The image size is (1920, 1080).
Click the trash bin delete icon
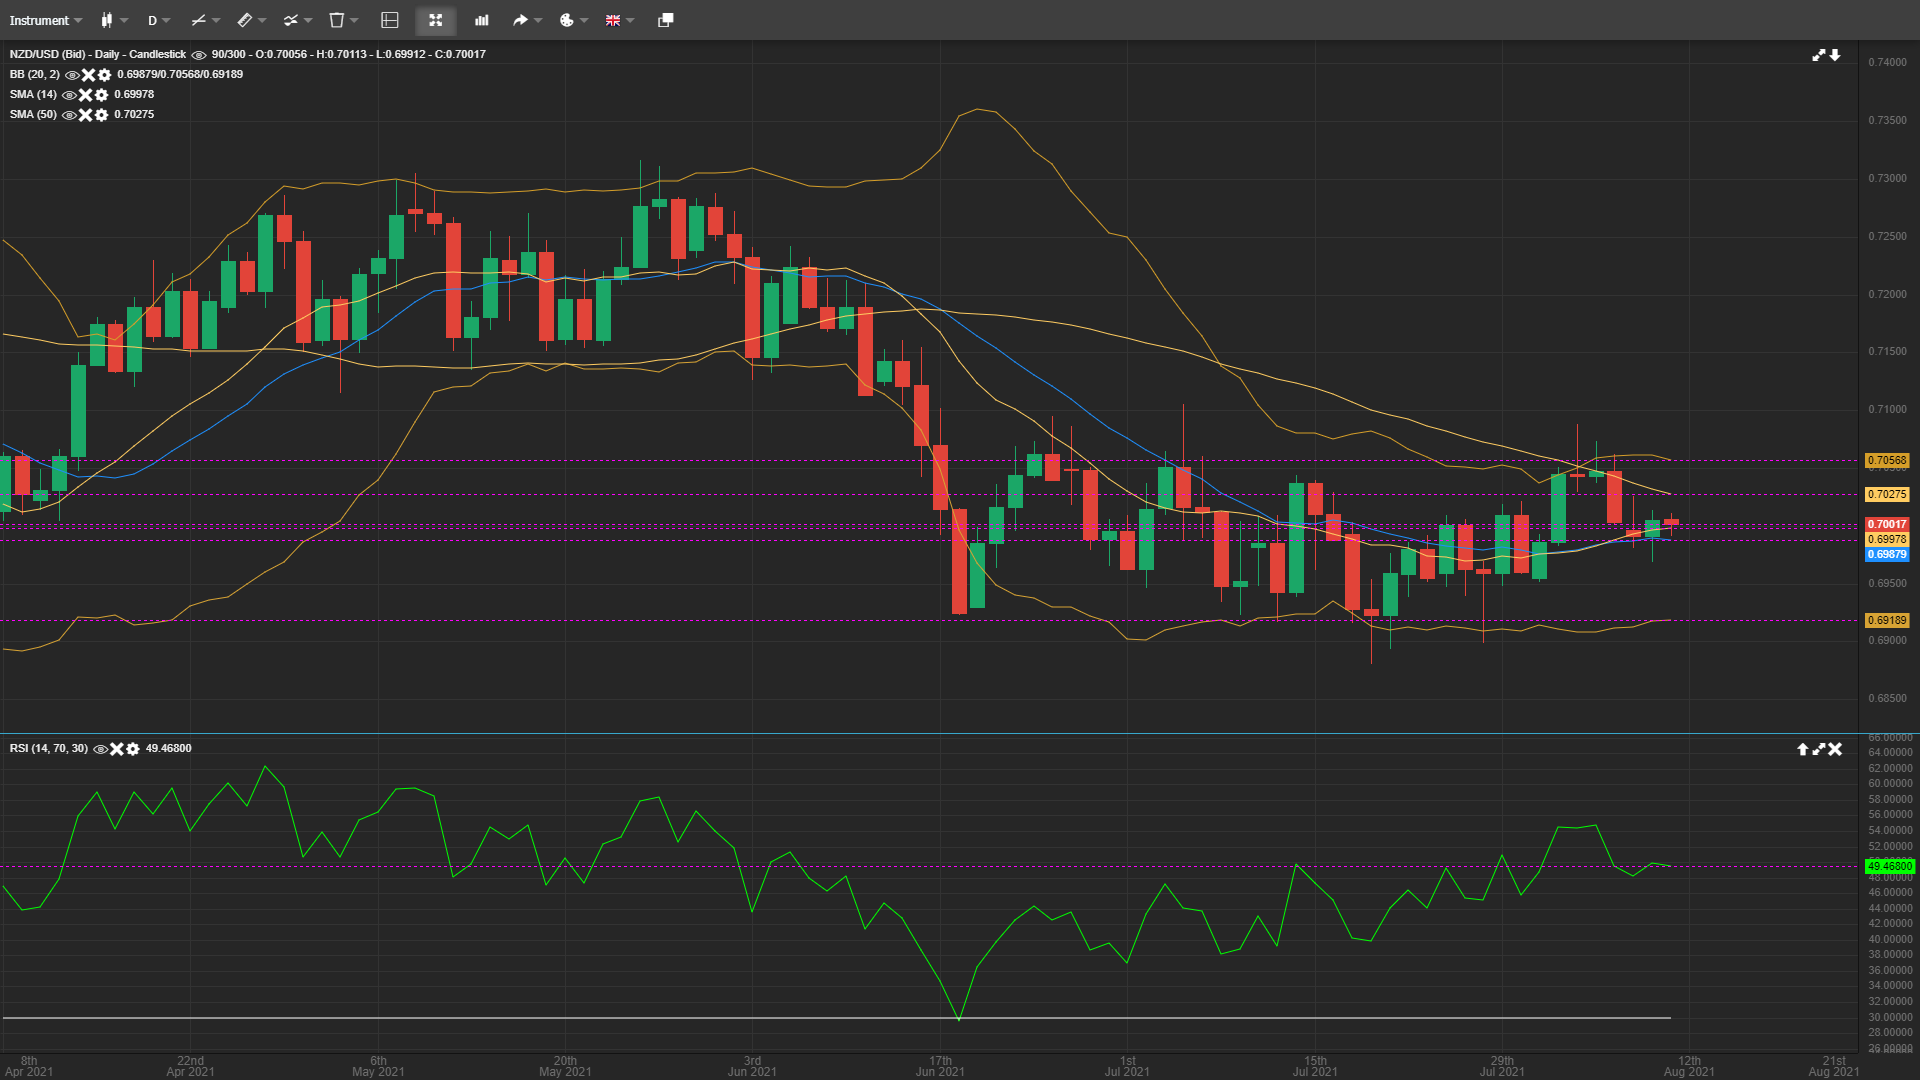(x=337, y=20)
